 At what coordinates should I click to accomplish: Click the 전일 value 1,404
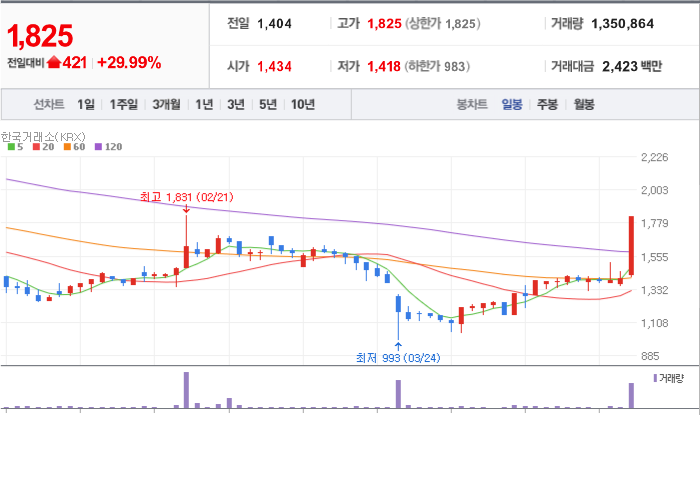tap(274, 24)
